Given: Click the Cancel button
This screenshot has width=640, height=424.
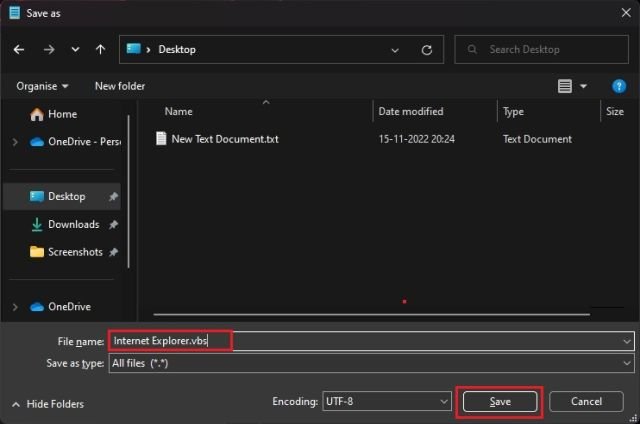Looking at the screenshot, I should click(586, 402).
